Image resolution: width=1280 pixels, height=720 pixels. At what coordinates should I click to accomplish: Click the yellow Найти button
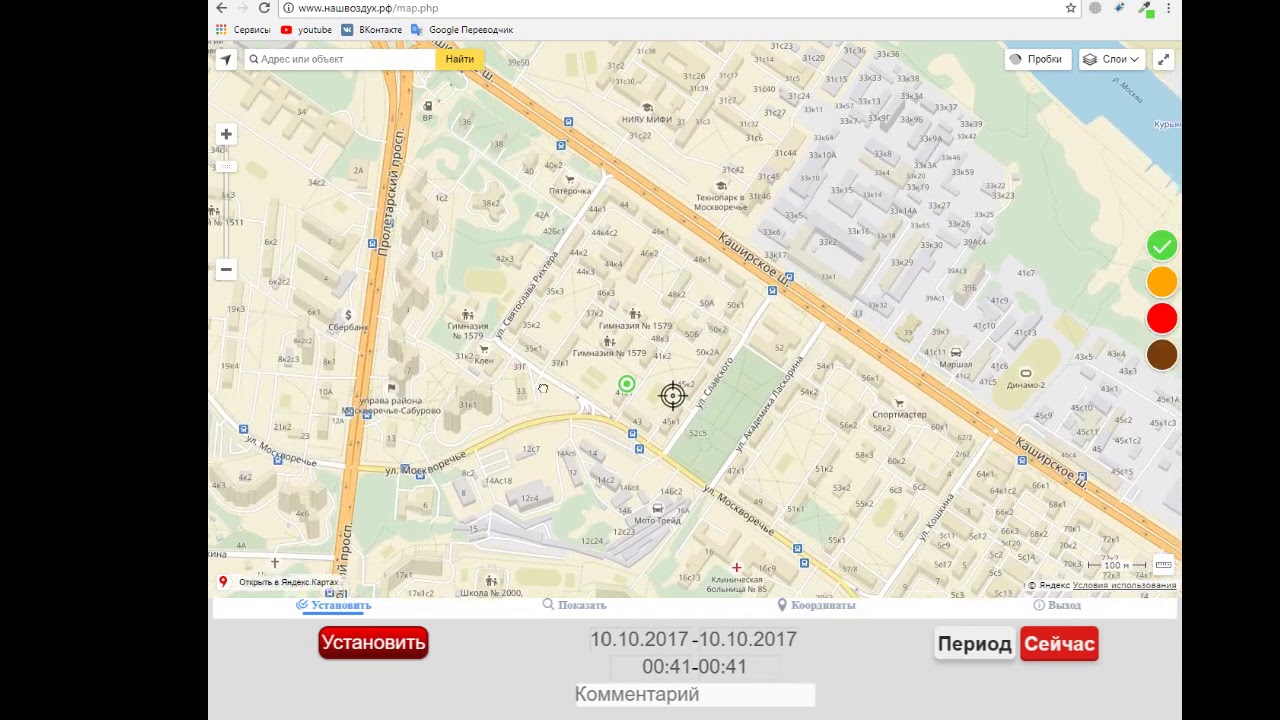(x=460, y=59)
